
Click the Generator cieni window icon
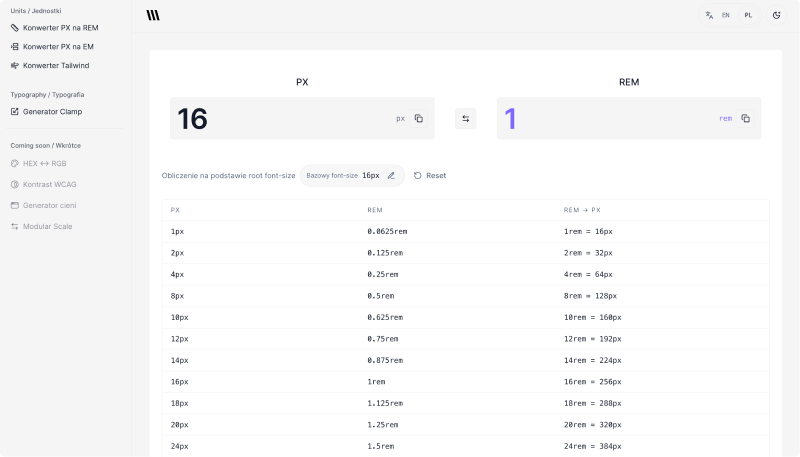tap(15, 206)
